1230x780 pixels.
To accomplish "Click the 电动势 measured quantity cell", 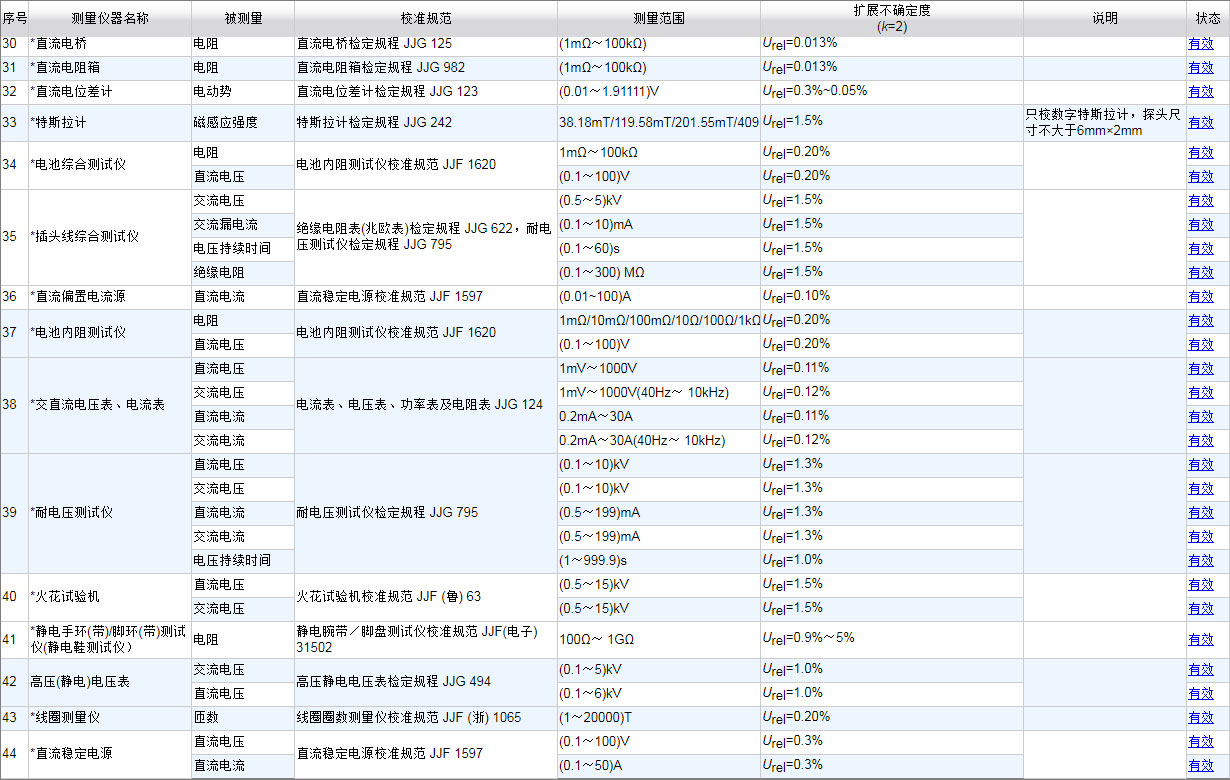I will click(x=242, y=92).
